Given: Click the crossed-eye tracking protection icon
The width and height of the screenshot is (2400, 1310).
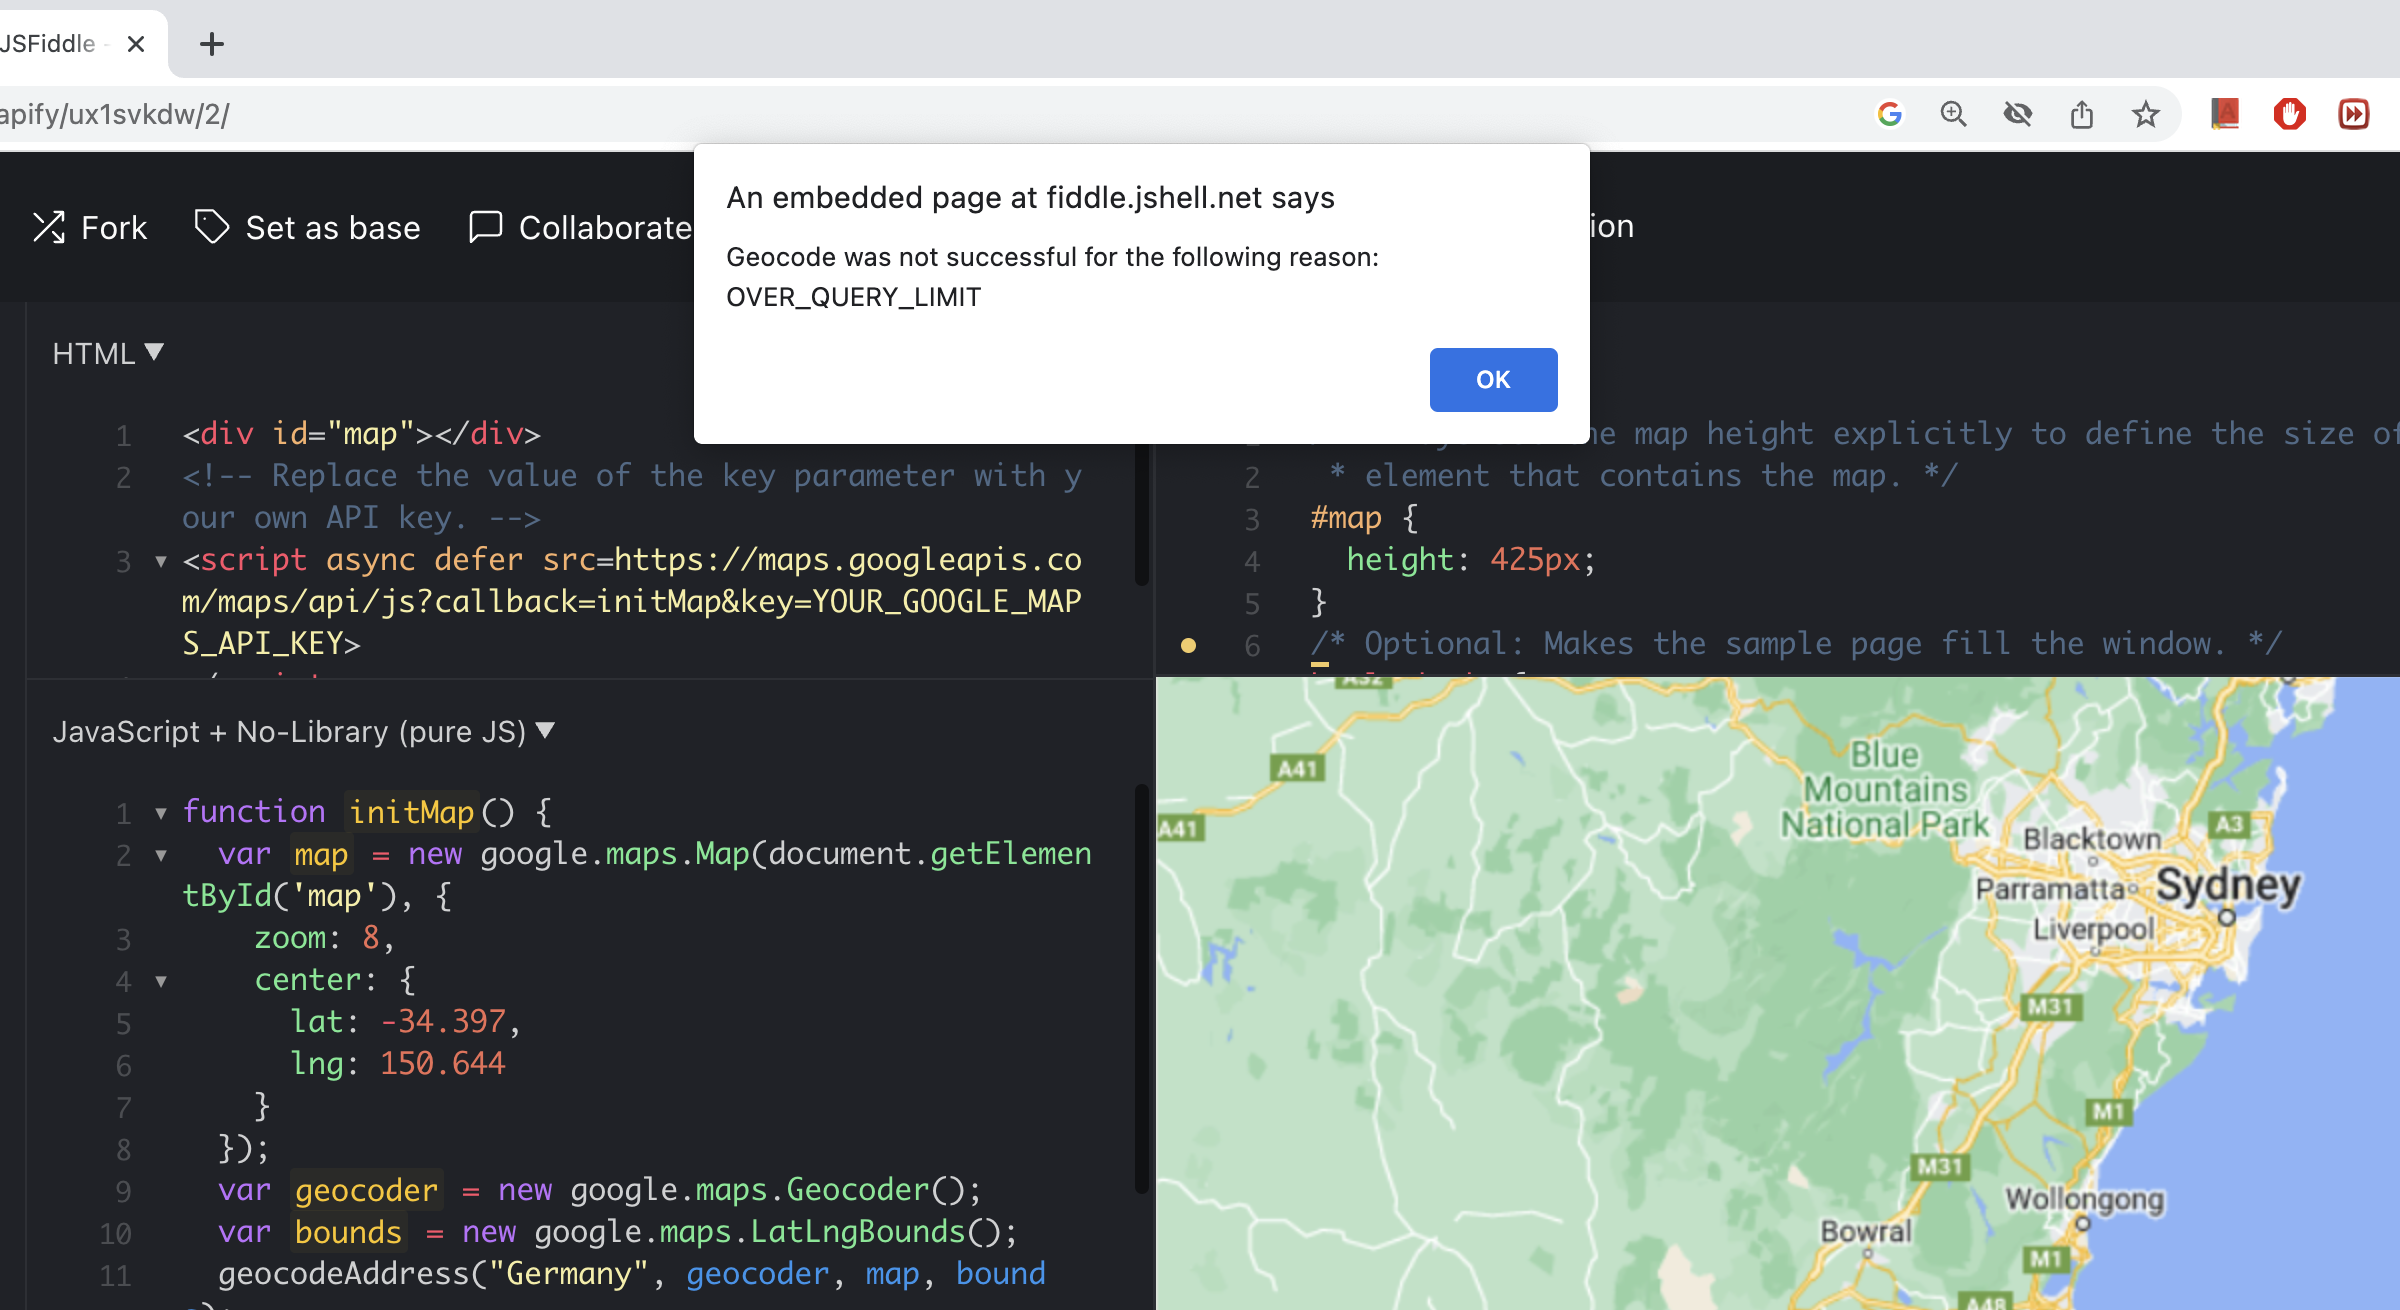Looking at the screenshot, I should [2017, 114].
